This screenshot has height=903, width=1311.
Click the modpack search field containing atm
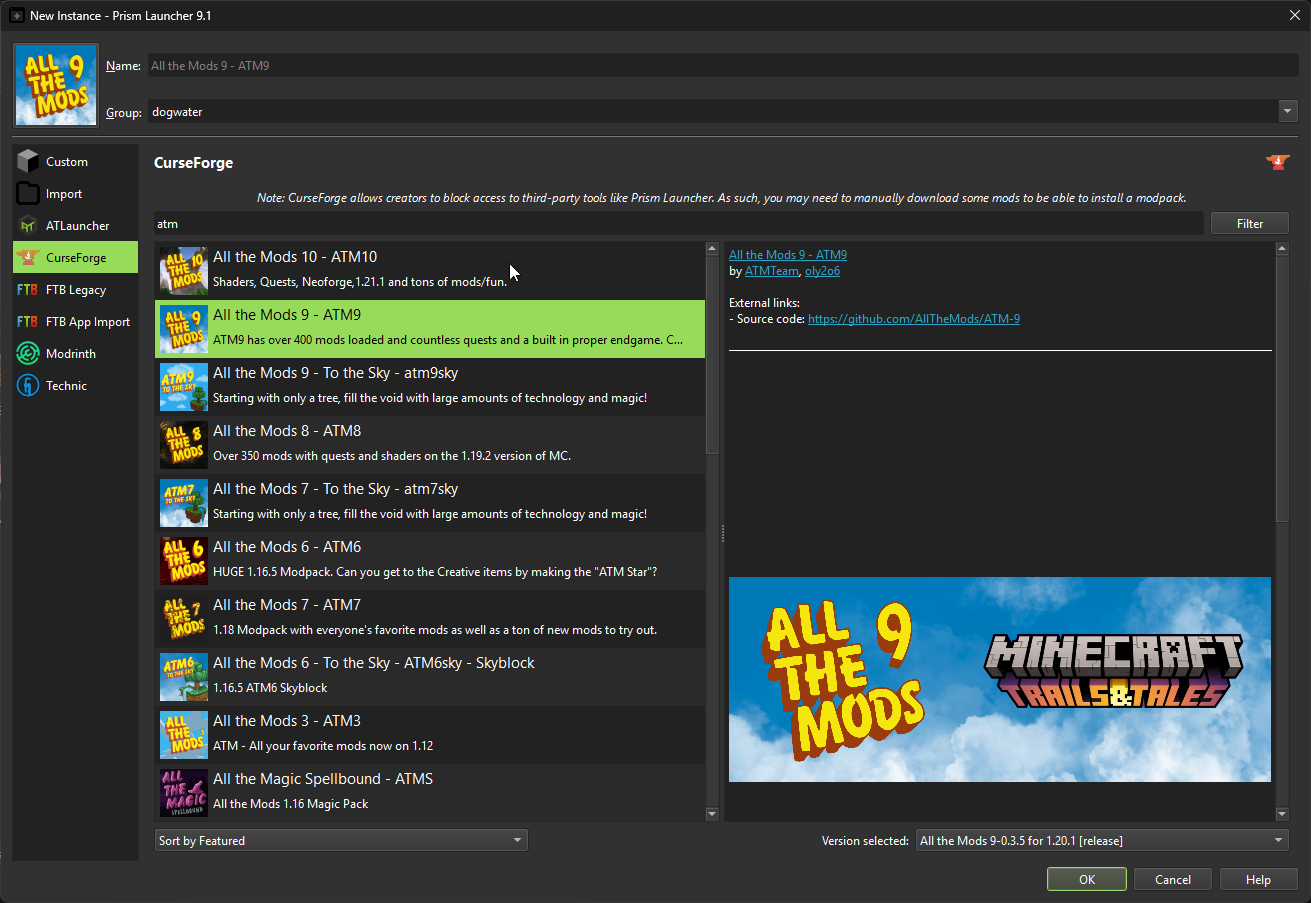click(679, 224)
